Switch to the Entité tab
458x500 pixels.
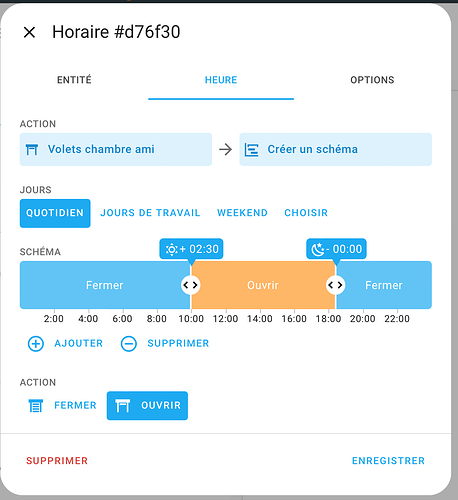74,80
